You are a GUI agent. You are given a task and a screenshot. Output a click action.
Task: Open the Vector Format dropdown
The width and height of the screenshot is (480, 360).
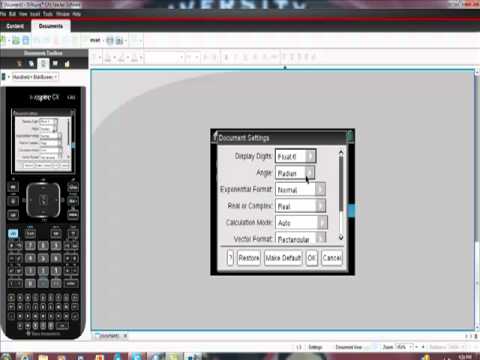click(300, 238)
